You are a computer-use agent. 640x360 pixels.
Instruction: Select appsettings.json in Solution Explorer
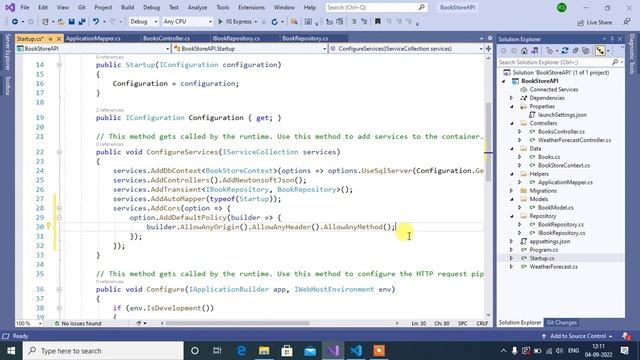click(x=550, y=241)
